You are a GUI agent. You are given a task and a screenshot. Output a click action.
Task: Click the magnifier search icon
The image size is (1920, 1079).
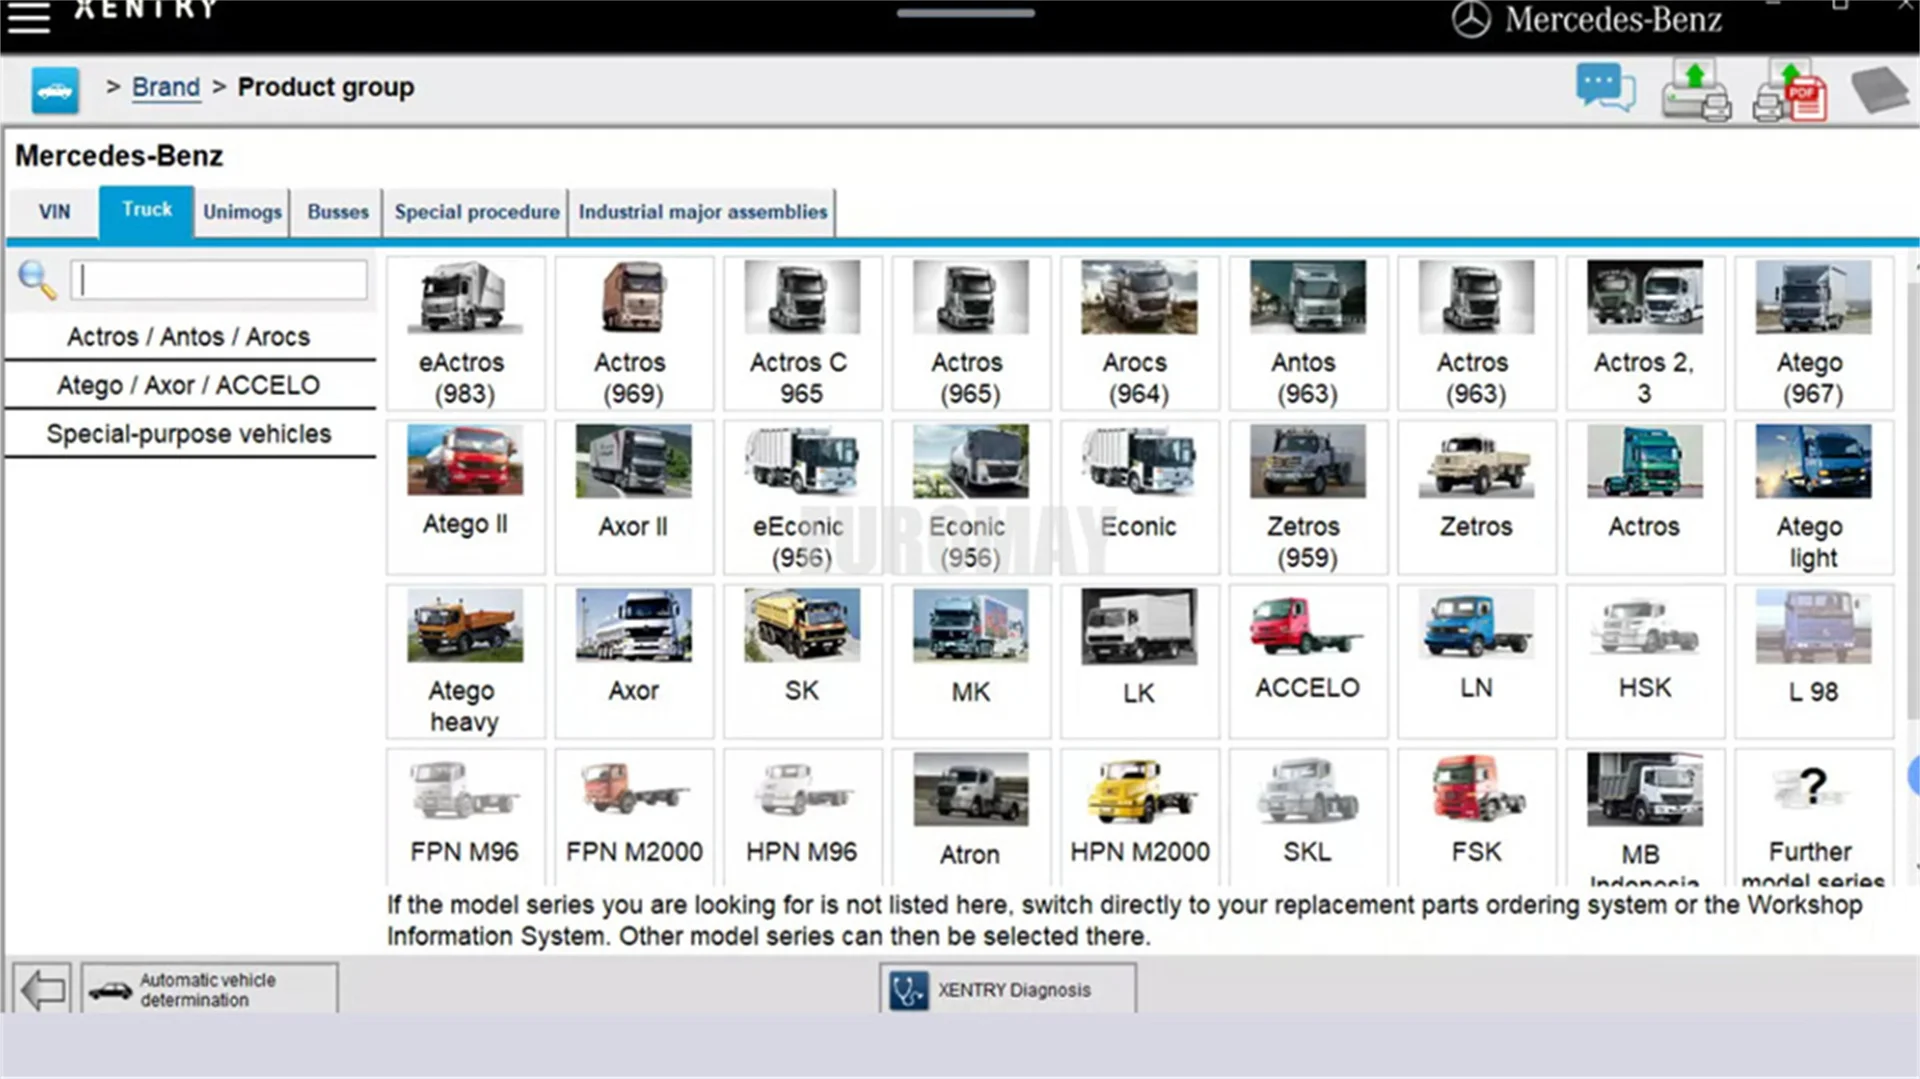(x=37, y=280)
